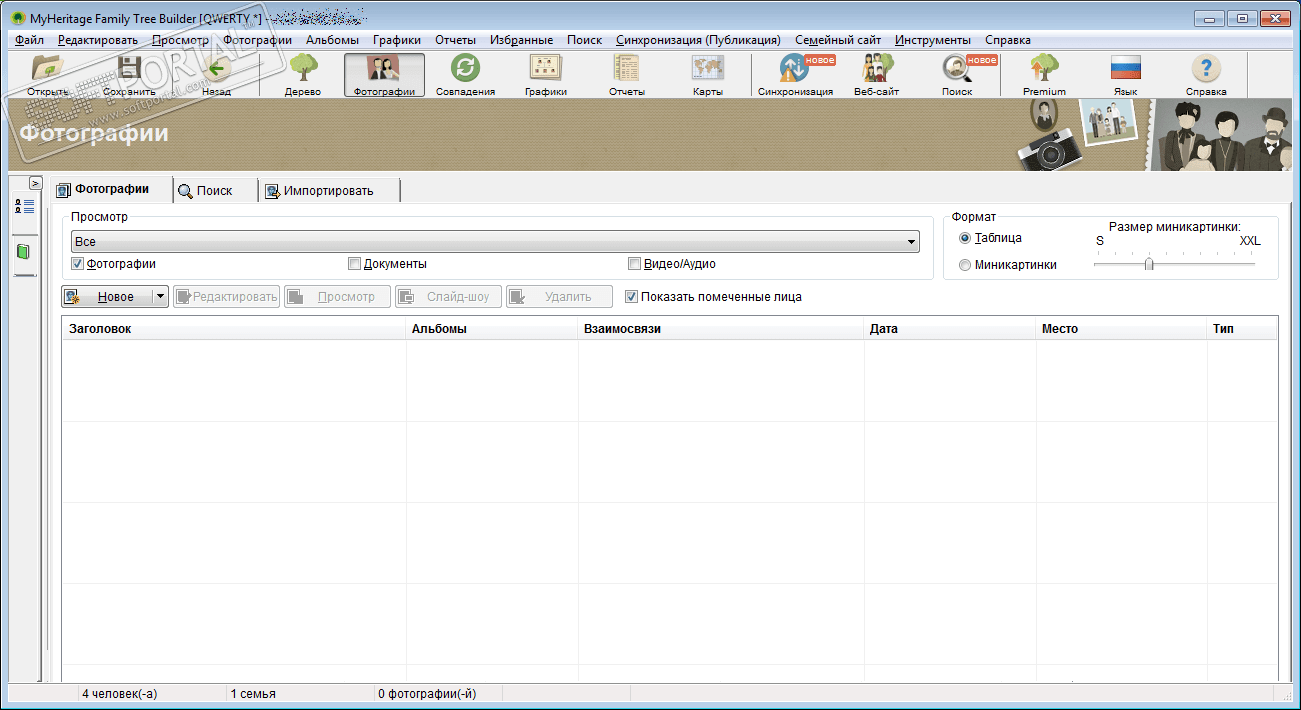The width and height of the screenshot is (1301, 710).
Task: Switch to the Импортировать tab
Action: [329, 190]
